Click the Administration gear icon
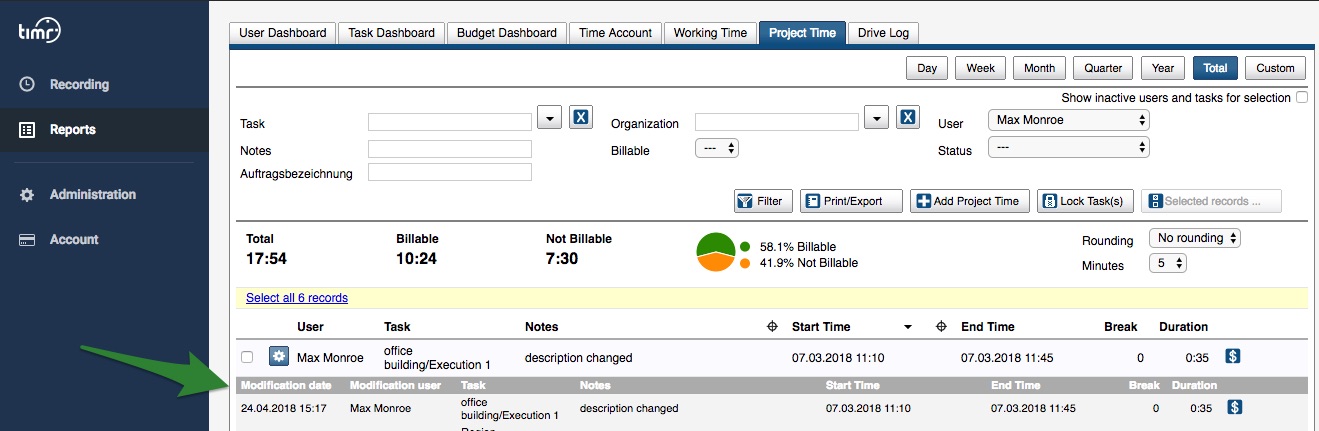 (x=28, y=195)
